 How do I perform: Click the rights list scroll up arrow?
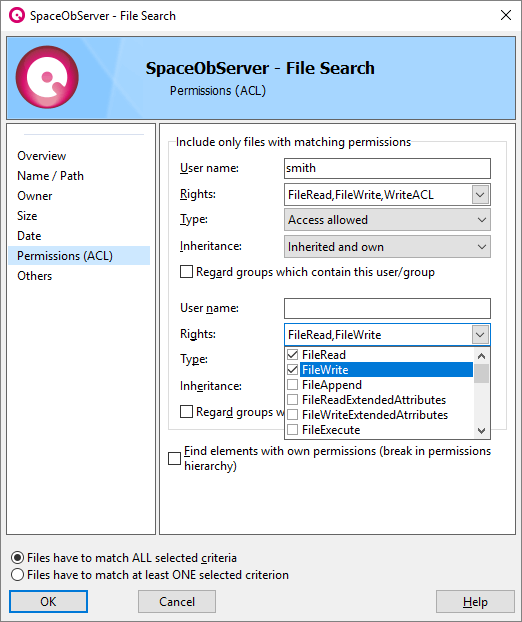pos(482,356)
